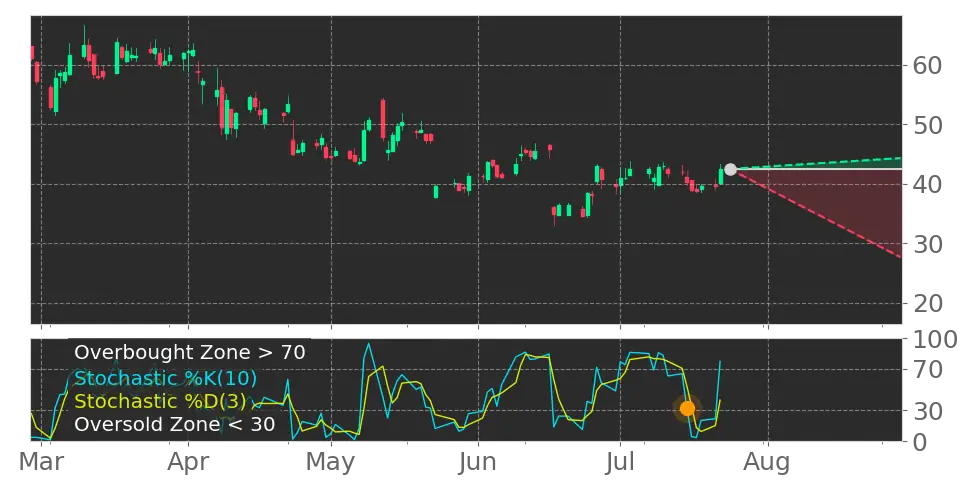This screenshot has height=486, width=972.
Task: Click the price axis label 50
Action: [x=927, y=125]
